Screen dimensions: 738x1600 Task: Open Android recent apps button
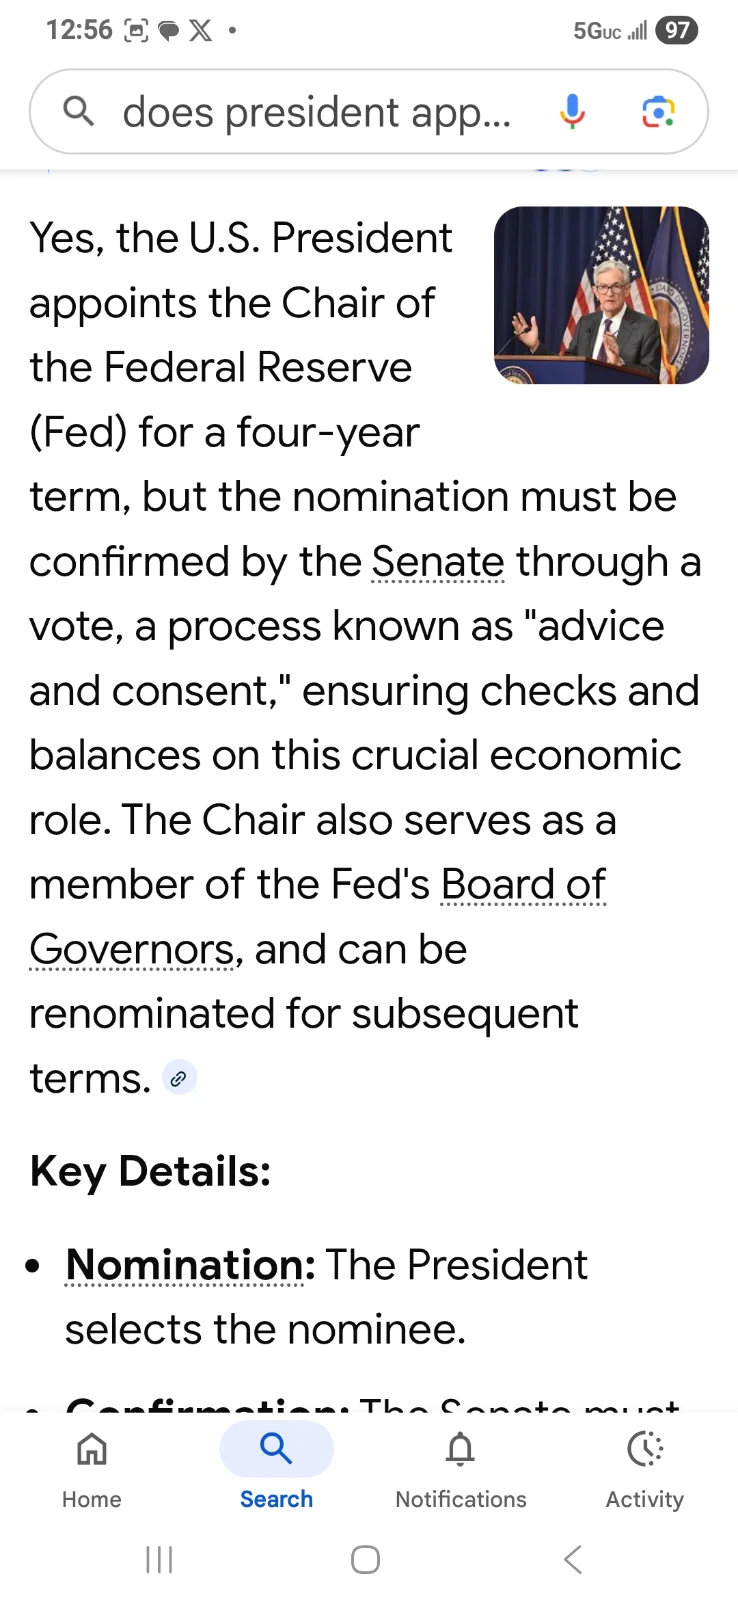click(x=160, y=1559)
